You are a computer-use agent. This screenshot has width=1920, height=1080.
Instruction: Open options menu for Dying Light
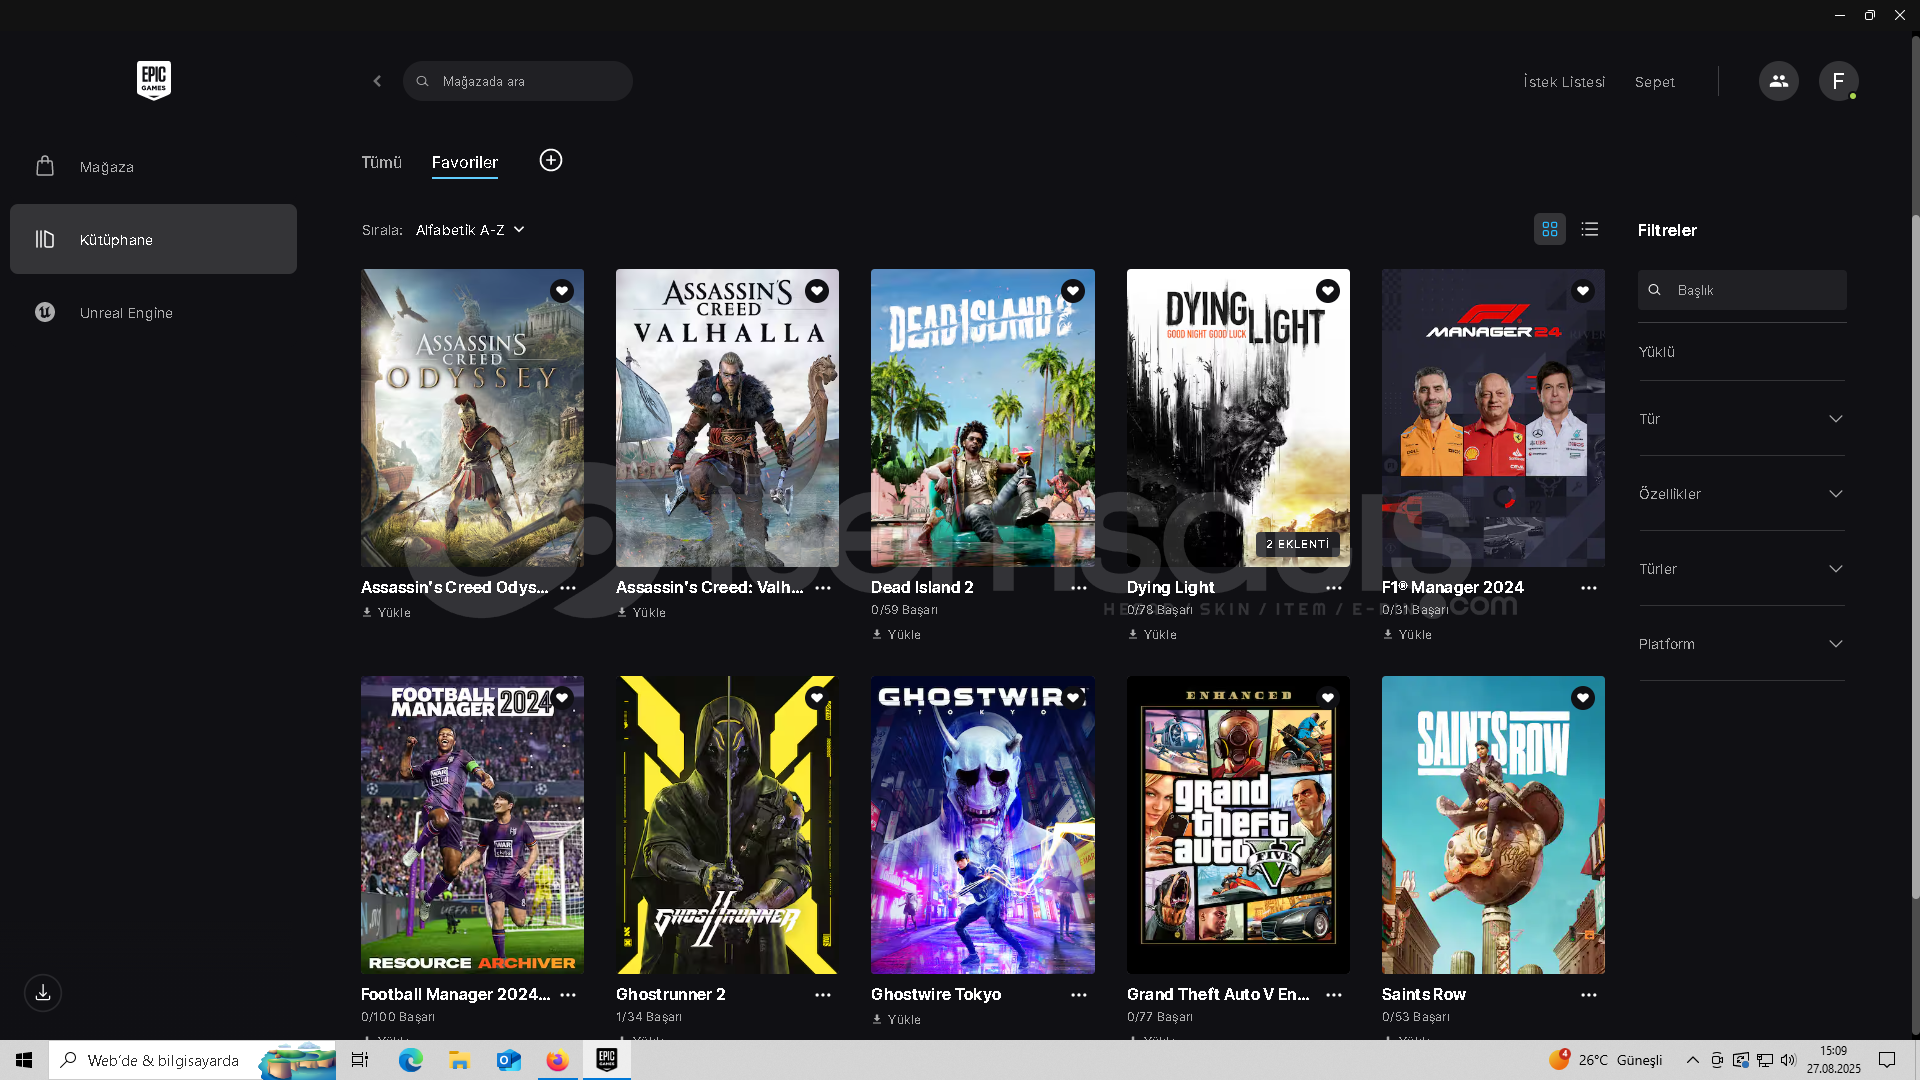tap(1334, 588)
